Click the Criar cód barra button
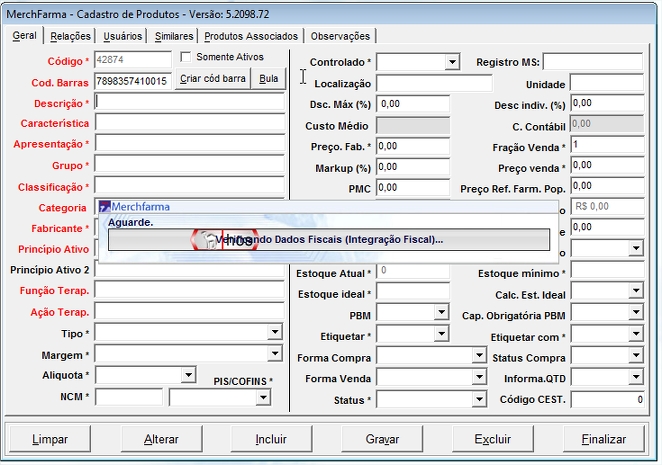The width and height of the screenshot is (662, 465). pos(212,79)
